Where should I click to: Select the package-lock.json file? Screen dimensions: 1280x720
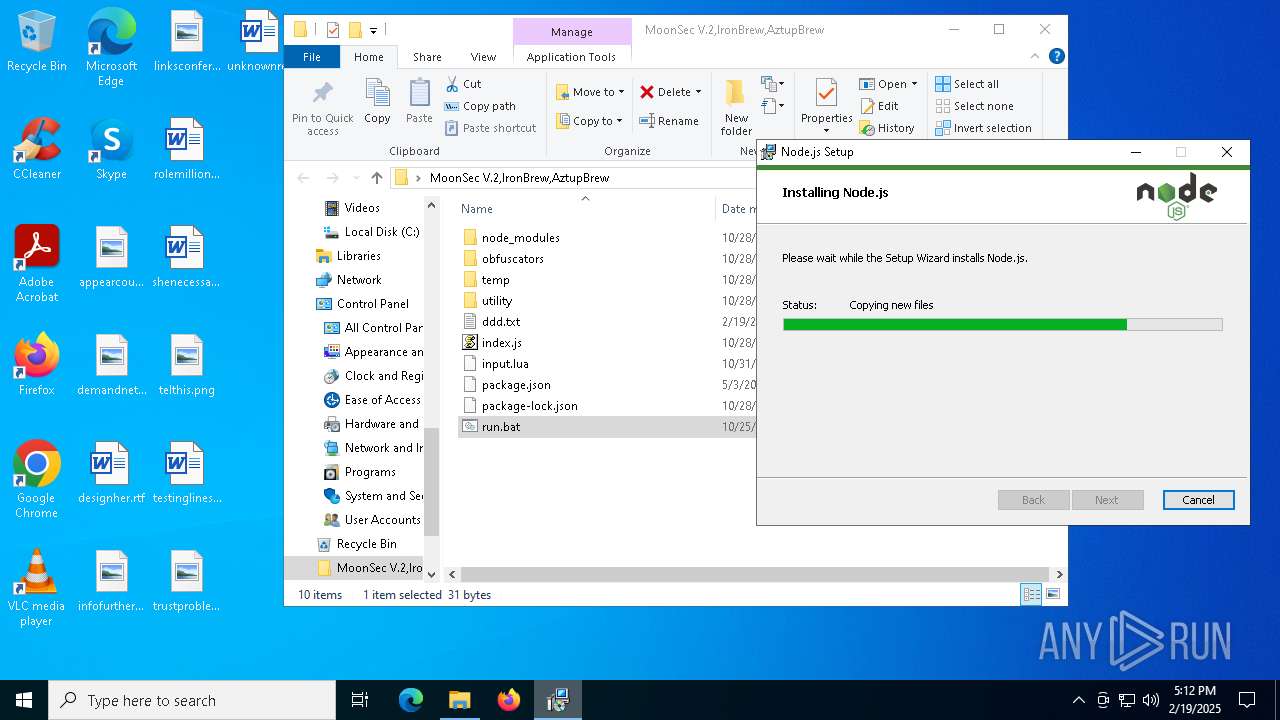coord(529,405)
